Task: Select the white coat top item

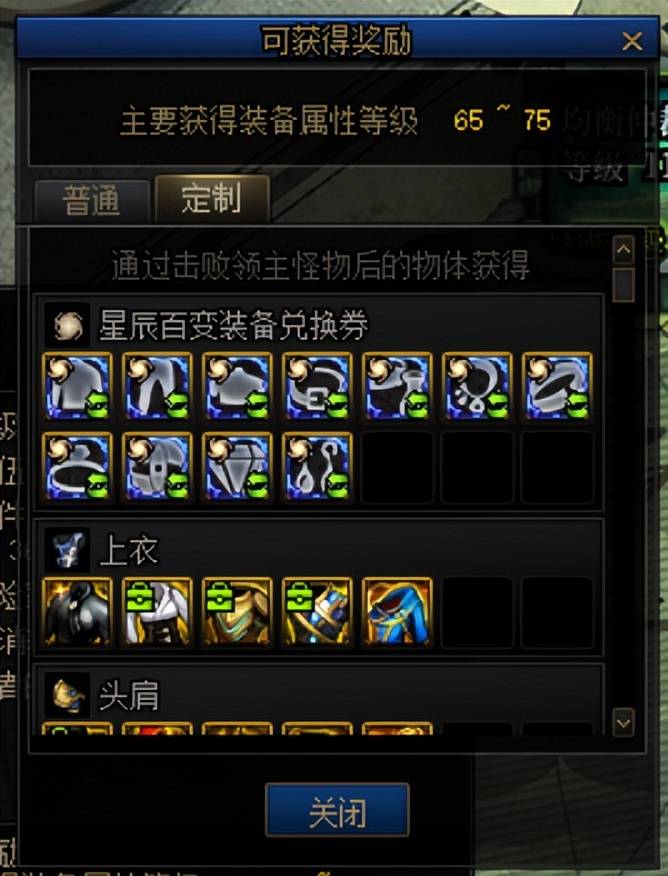Action: tap(158, 612)
